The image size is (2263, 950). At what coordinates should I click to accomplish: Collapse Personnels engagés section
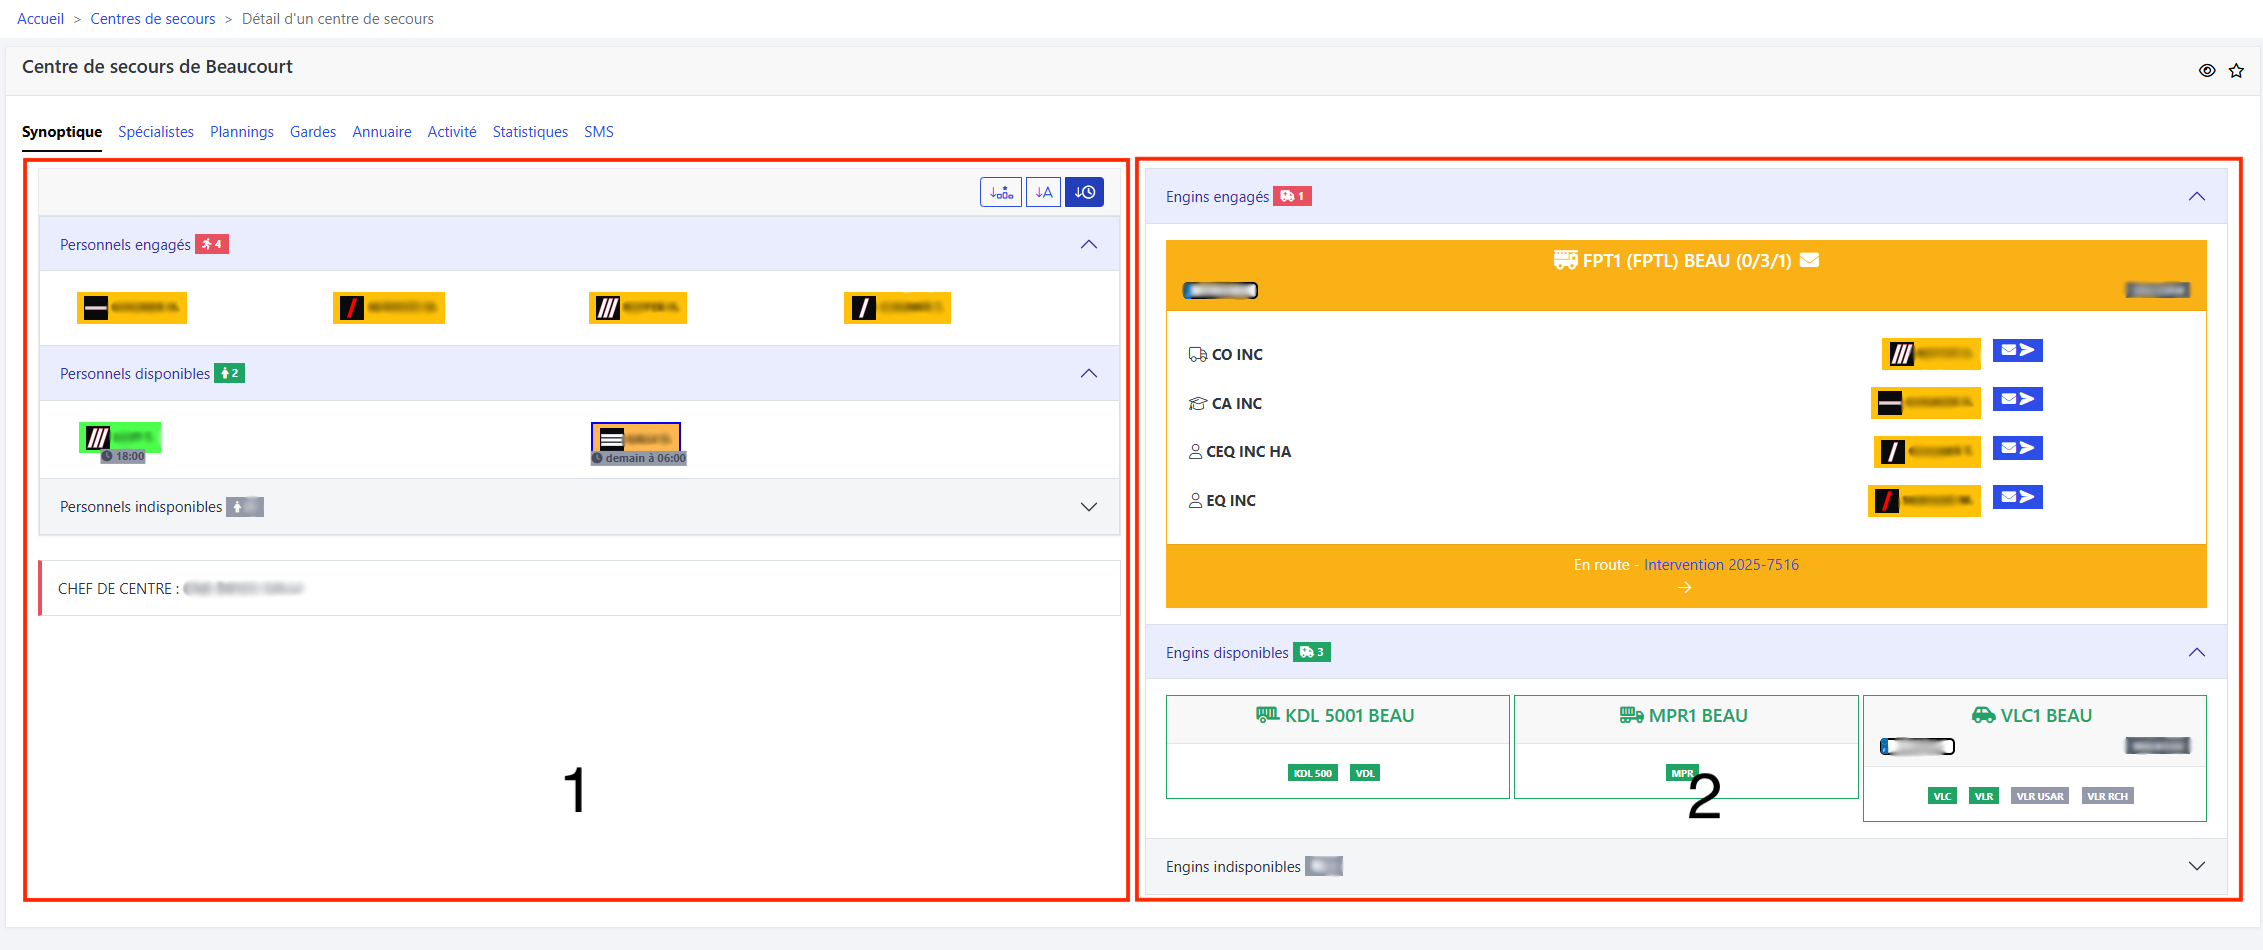pos(1088,245)
